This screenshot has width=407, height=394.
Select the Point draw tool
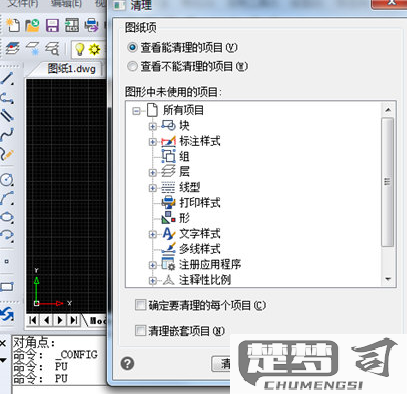point(6,262)
